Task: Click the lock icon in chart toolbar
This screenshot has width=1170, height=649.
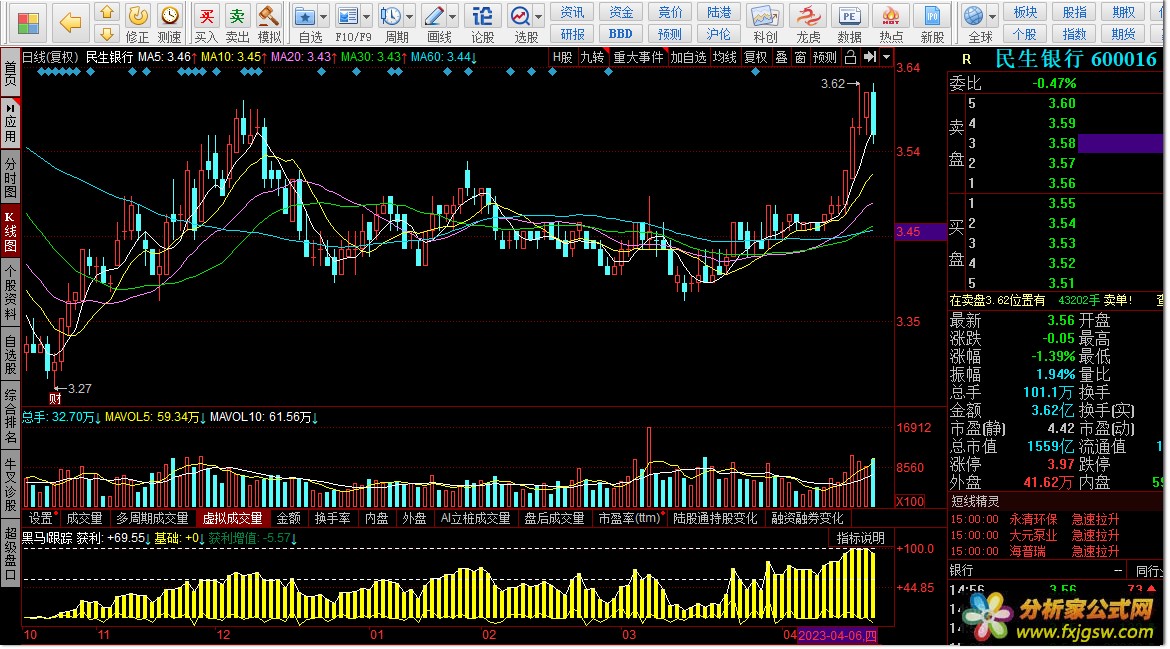Action: tap(851, 57)
